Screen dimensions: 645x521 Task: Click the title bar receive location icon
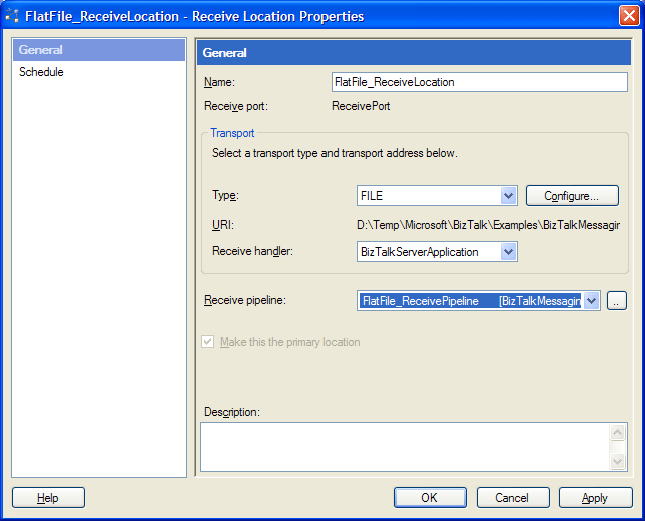tap(12, 16)
